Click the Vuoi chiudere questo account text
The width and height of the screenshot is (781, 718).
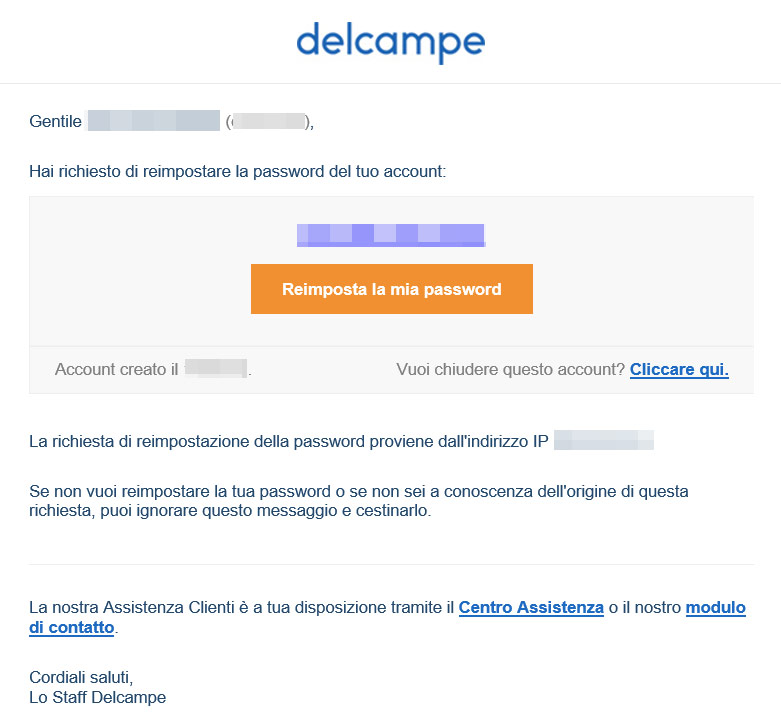click(x=511, y=369)
